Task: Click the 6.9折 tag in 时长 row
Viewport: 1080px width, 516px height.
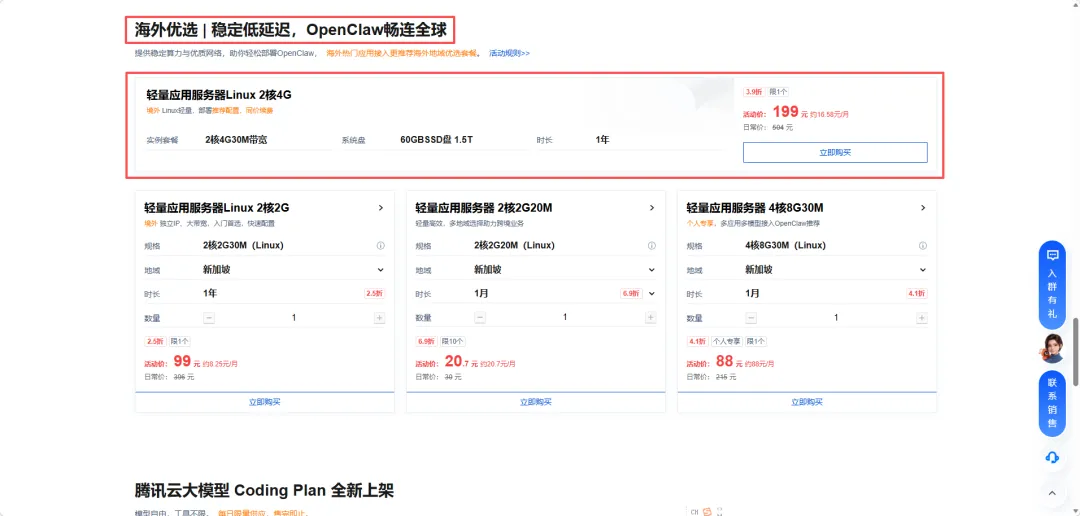Action: point(631,293)
